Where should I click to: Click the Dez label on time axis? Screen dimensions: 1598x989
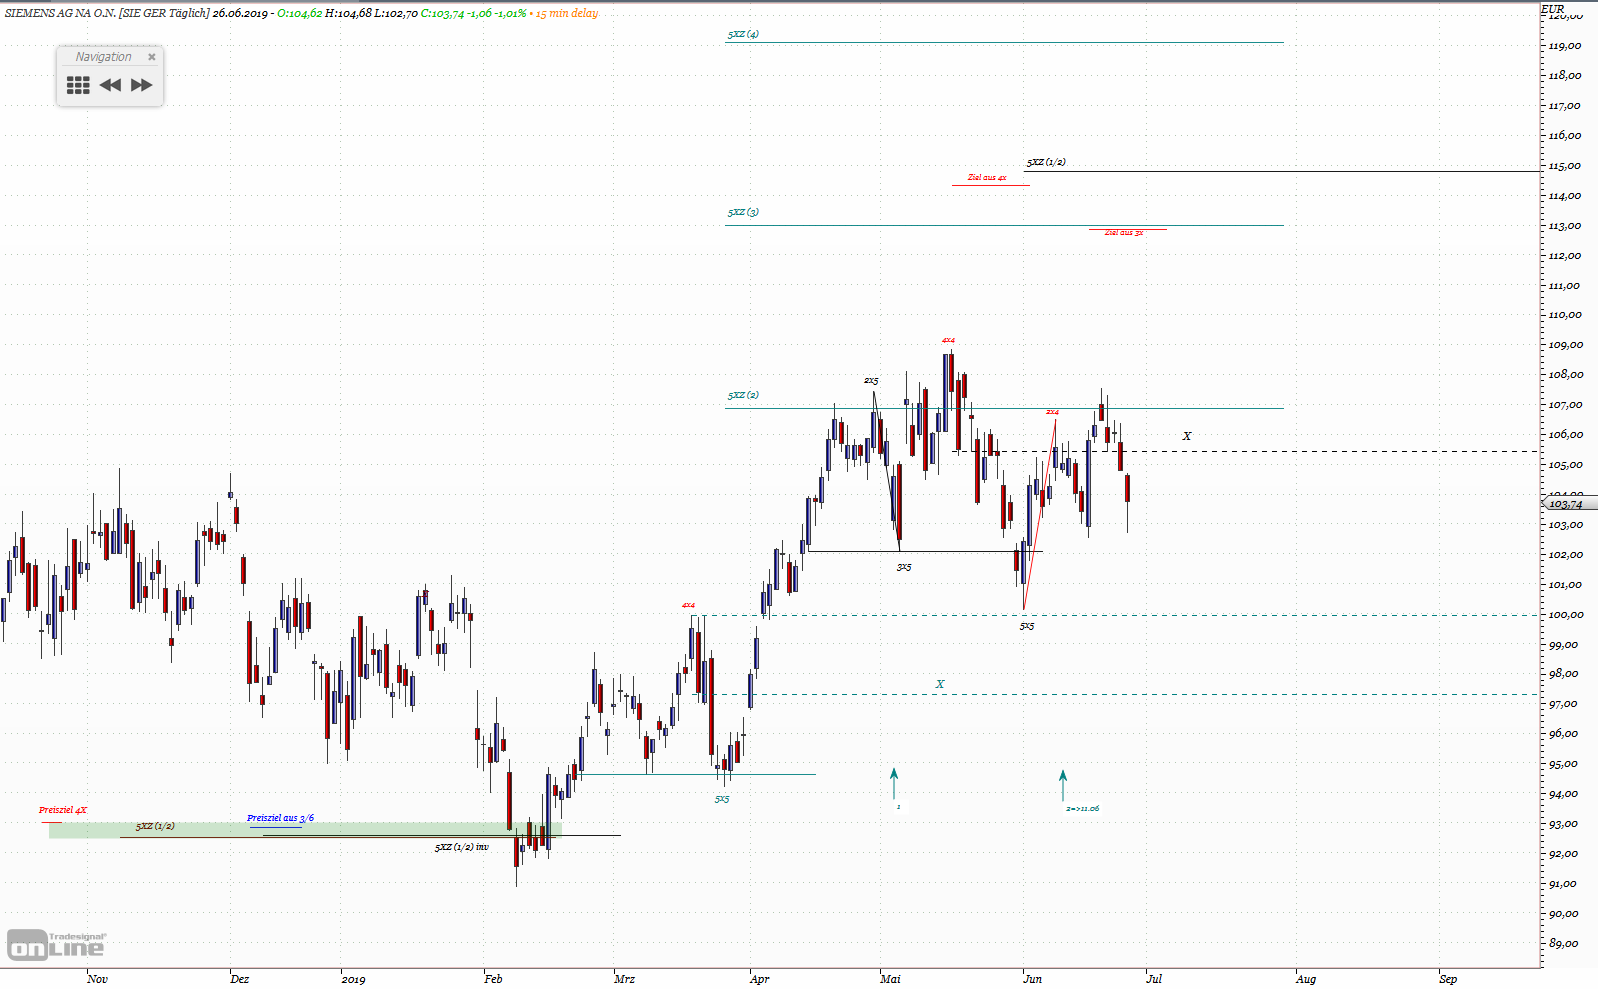(x=239, y=979)
